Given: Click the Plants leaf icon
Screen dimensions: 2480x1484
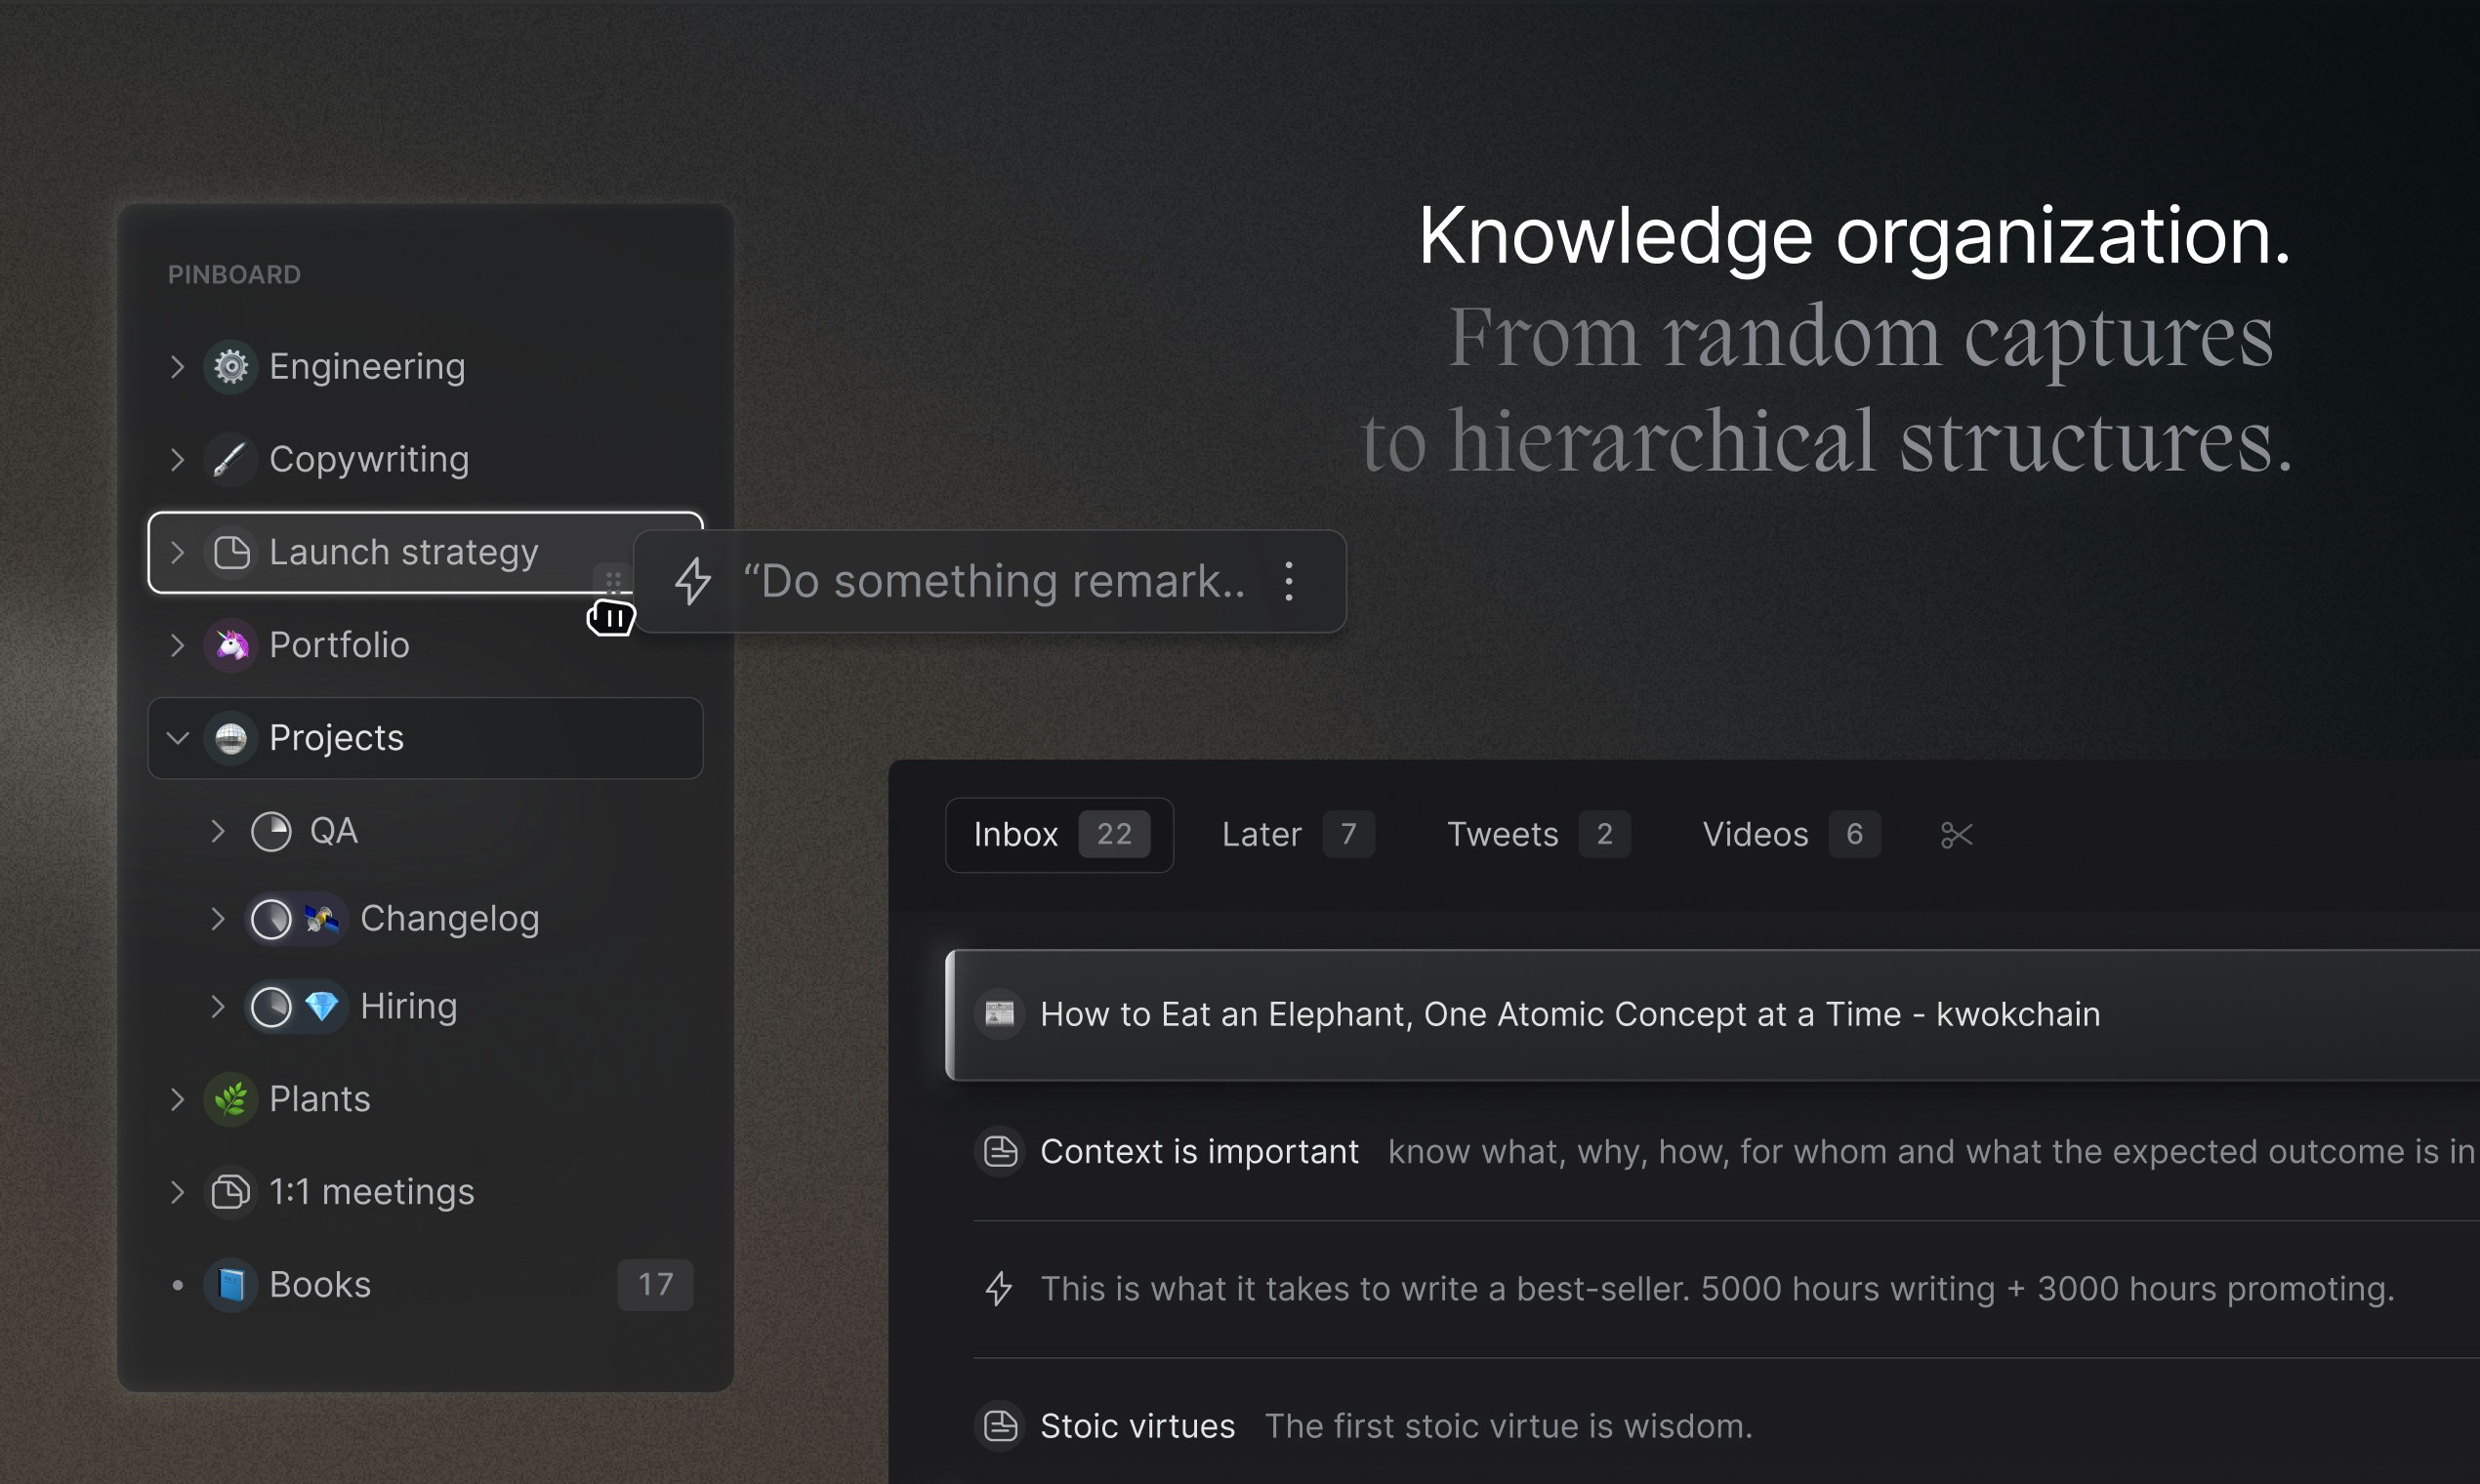Looking at the screenshot, I should click(231, 1099).
